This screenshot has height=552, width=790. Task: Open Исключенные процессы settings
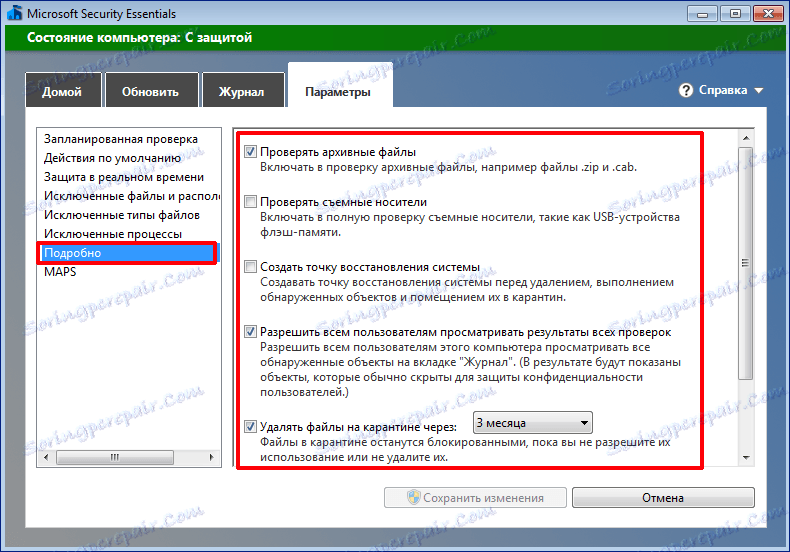(x=128, y=234)
